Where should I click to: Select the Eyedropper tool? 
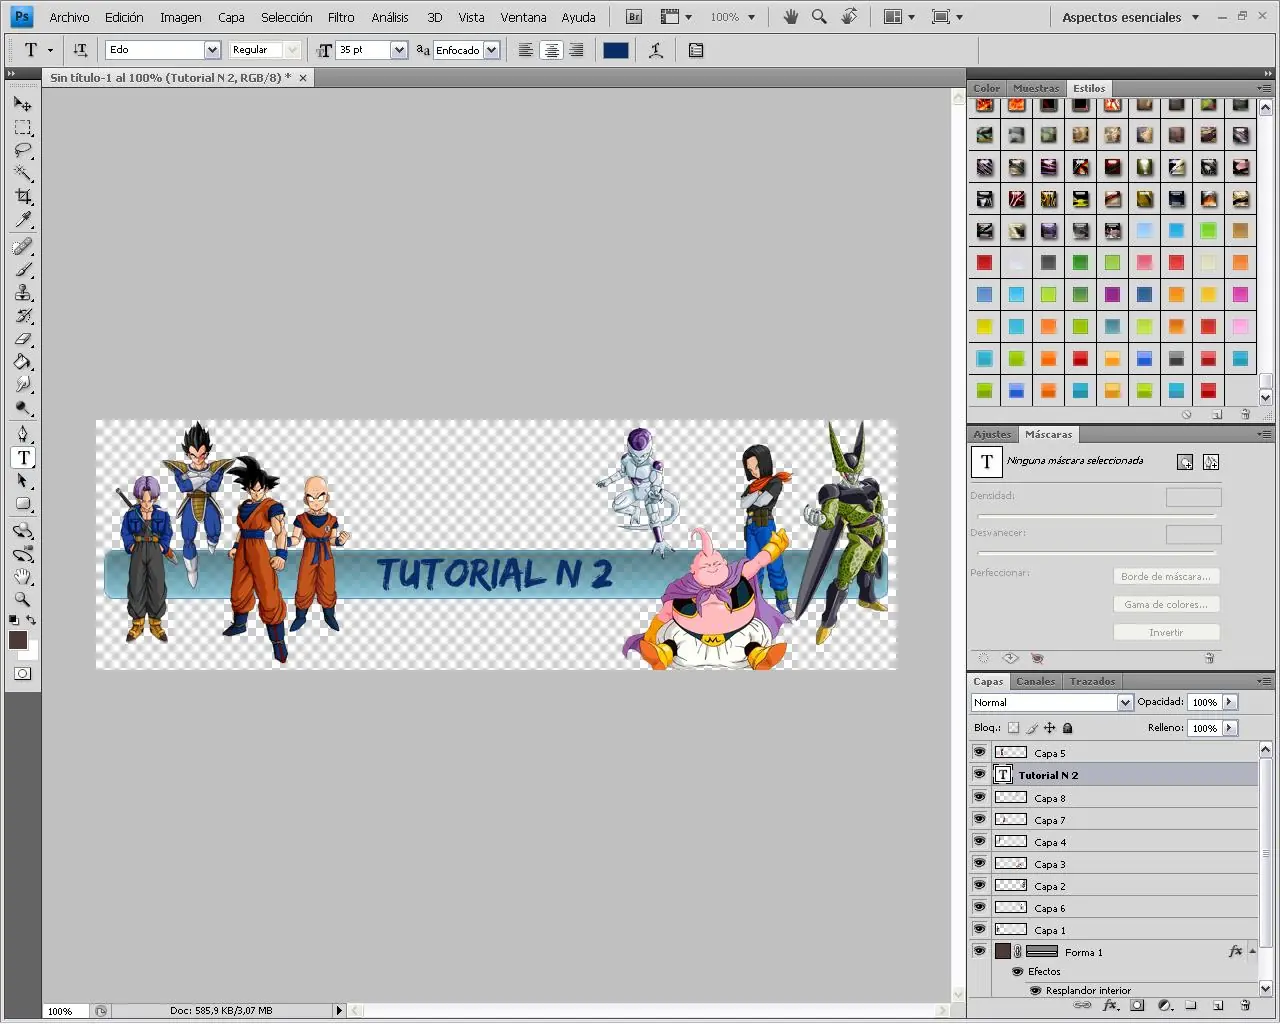click(x=23, y=220)
